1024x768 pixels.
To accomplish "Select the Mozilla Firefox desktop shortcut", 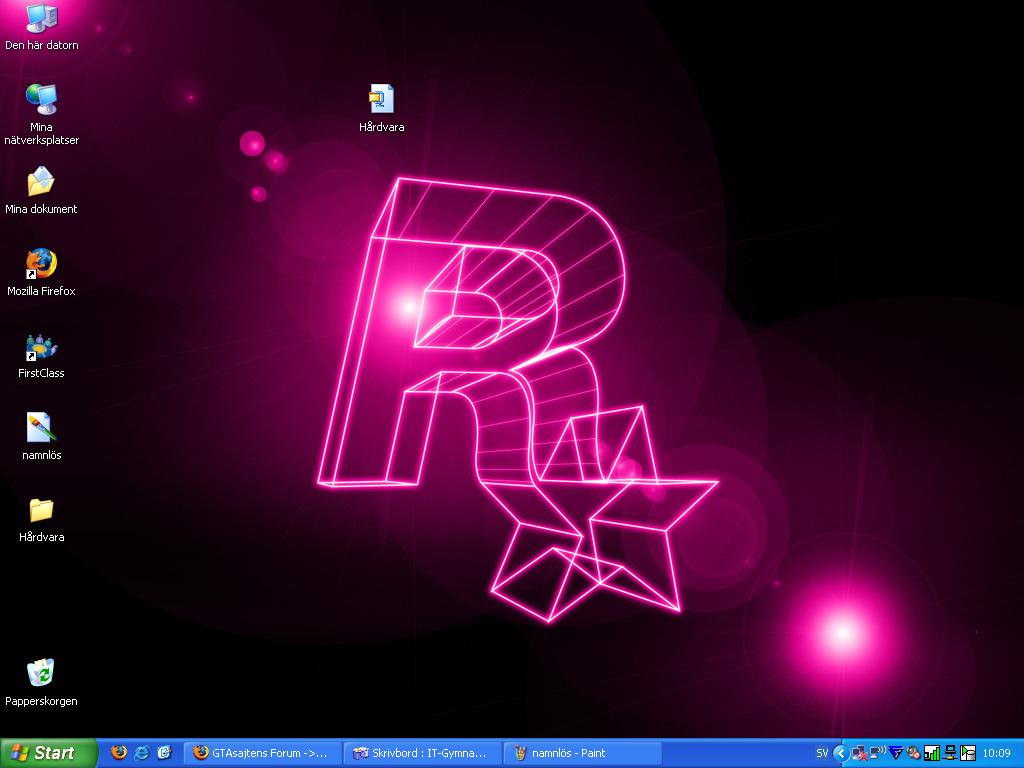I will (41, 264).
